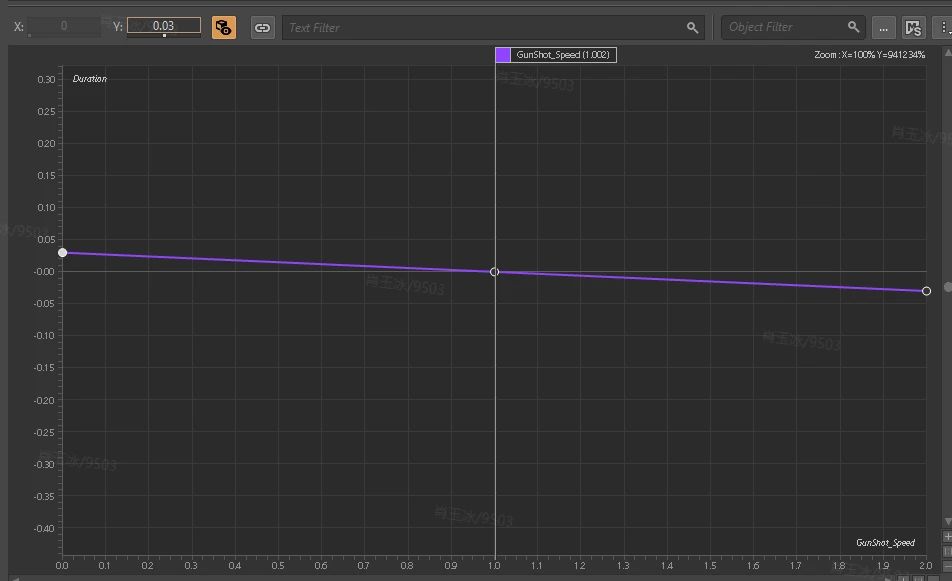Click the vertical zoom out minus button
The image size is (952, 581).
click(x=947, y=566)
